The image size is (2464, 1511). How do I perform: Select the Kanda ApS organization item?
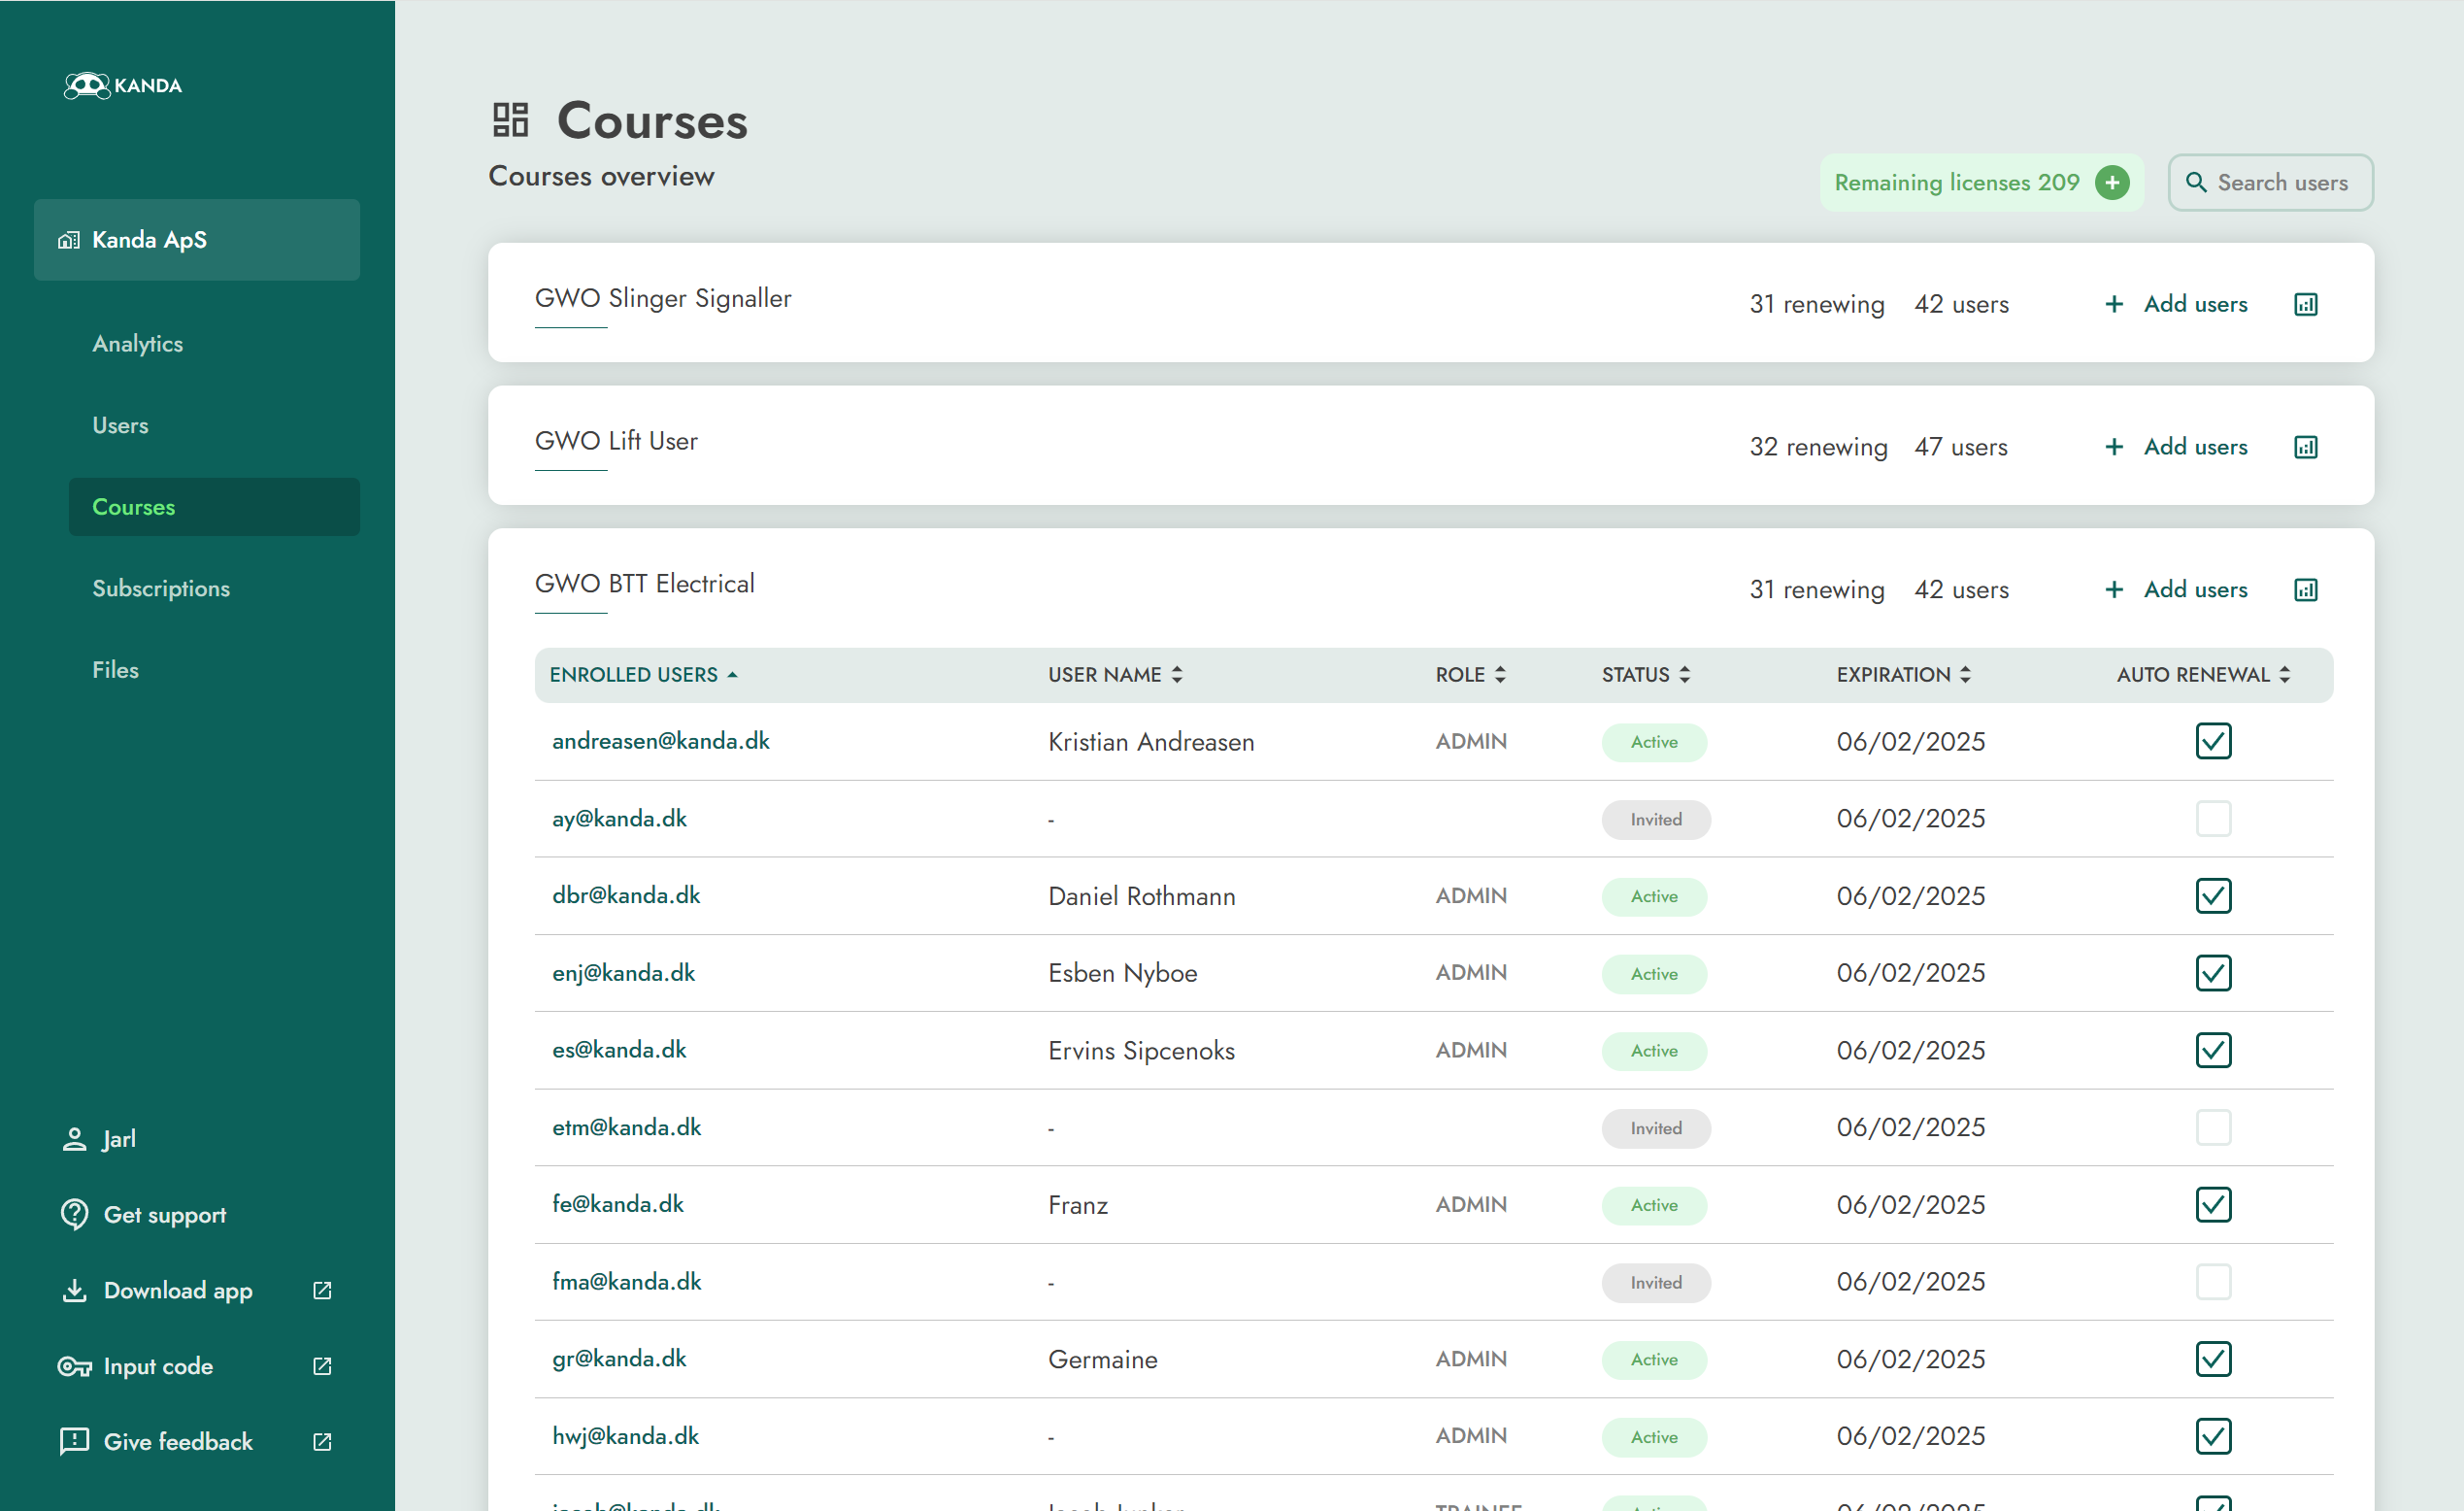(x=197, y=240)
